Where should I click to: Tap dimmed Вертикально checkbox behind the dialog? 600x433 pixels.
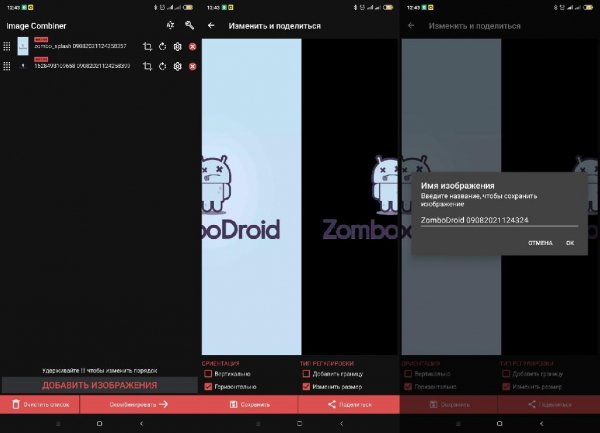pos(408,373)
